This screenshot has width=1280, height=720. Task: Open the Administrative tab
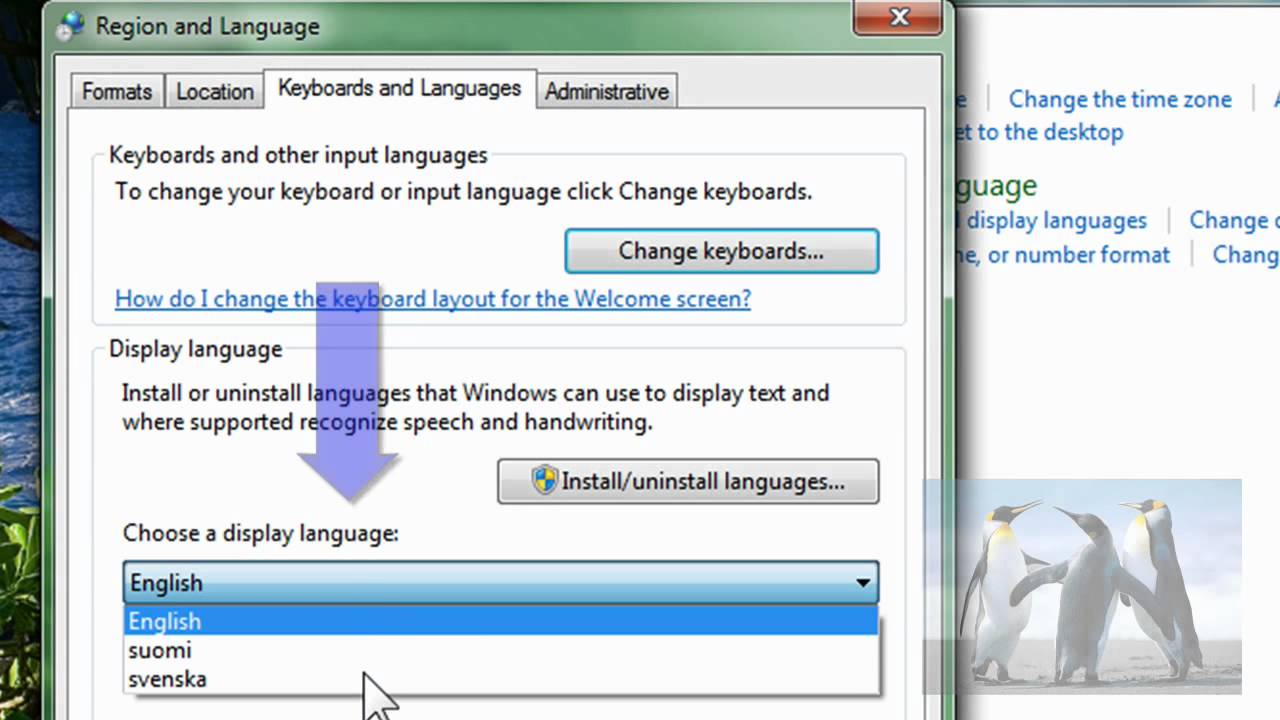606,91
